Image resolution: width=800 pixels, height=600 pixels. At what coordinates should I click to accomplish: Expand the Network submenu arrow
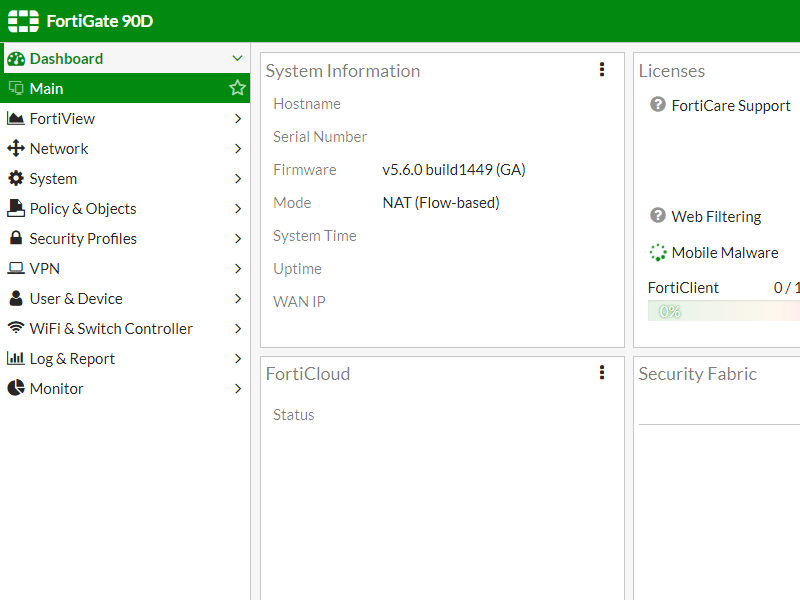pyautogui.click(x=238, y=148)
